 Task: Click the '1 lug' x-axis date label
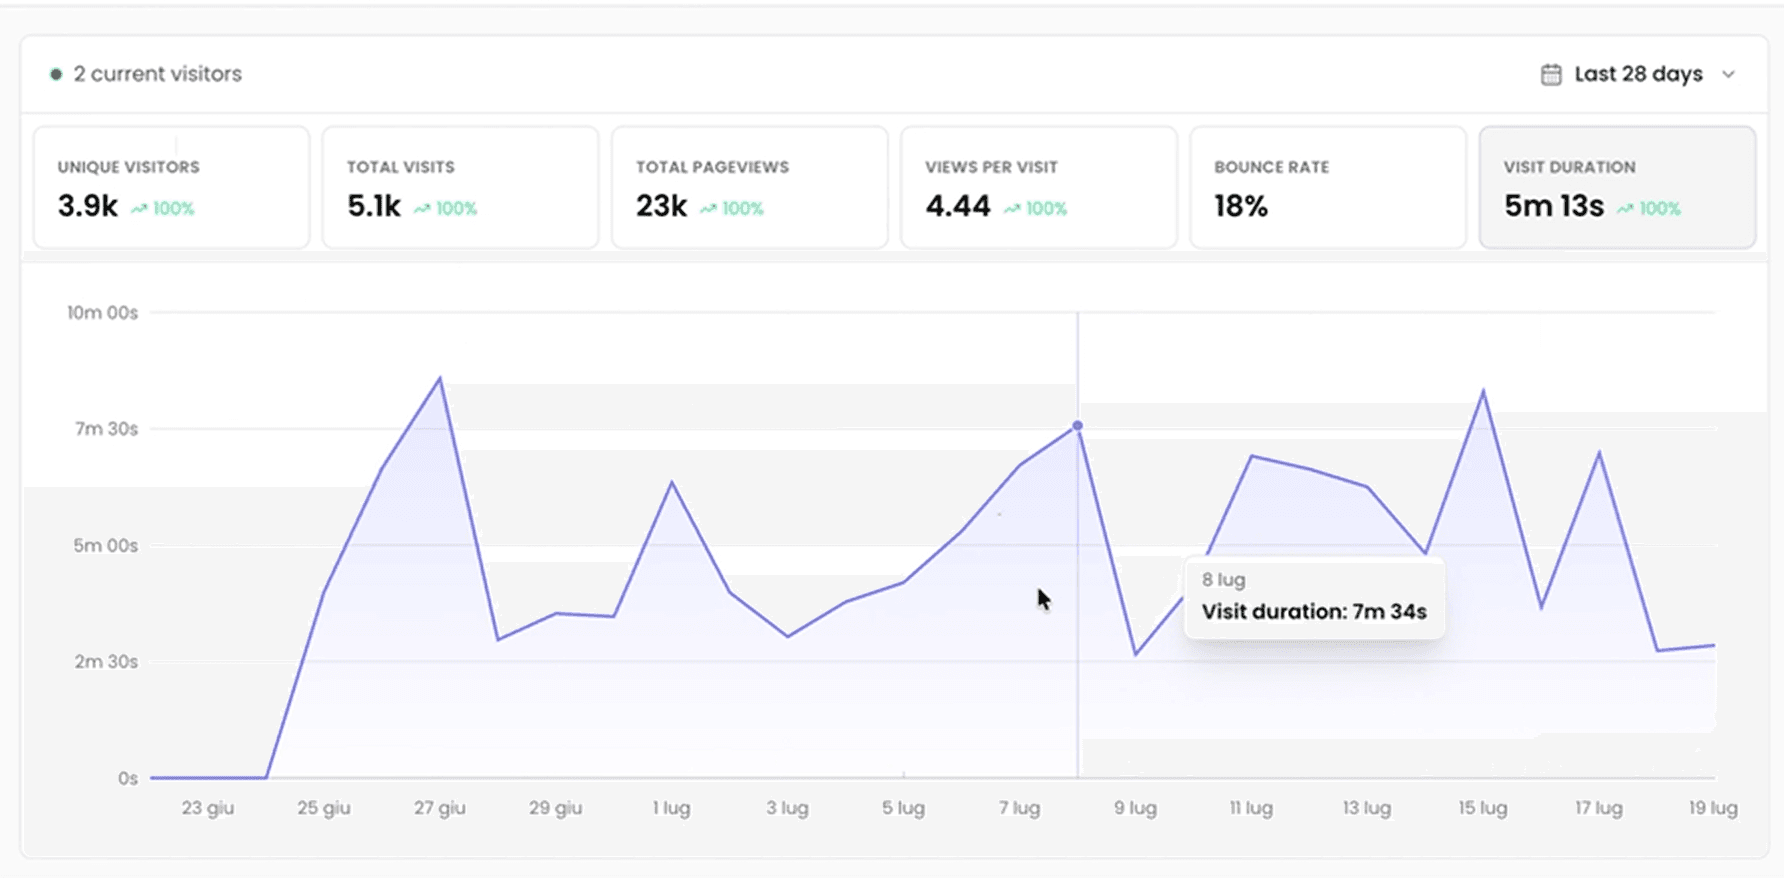[x=671, y=808]
